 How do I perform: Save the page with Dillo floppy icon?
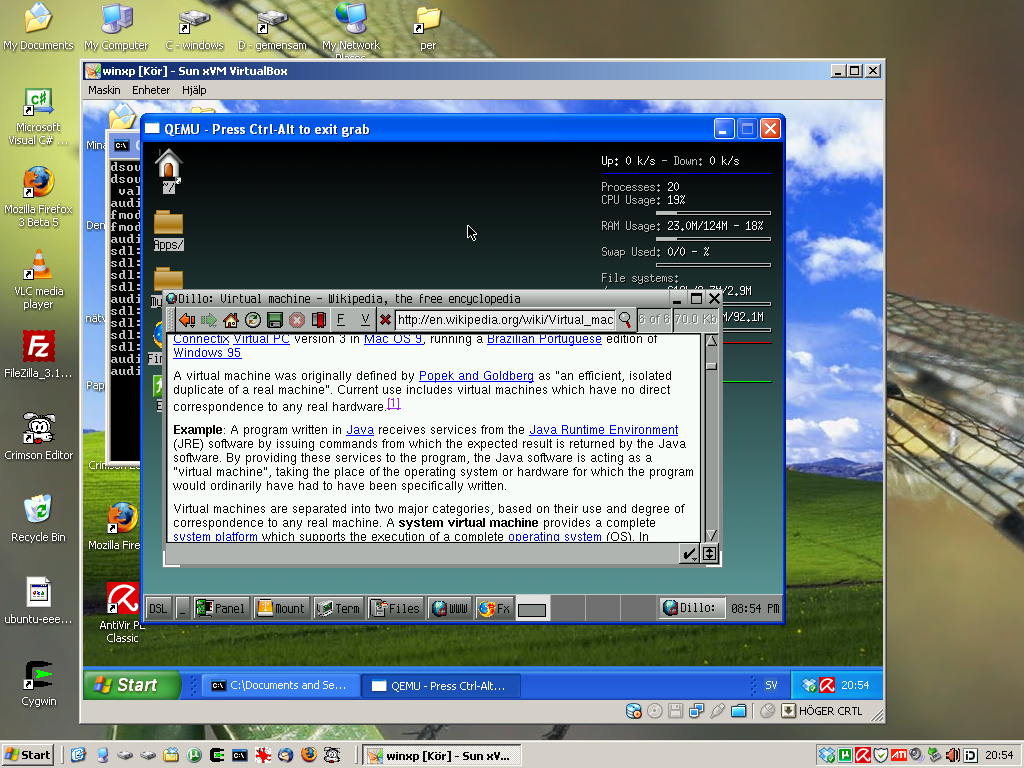[275, 320]
